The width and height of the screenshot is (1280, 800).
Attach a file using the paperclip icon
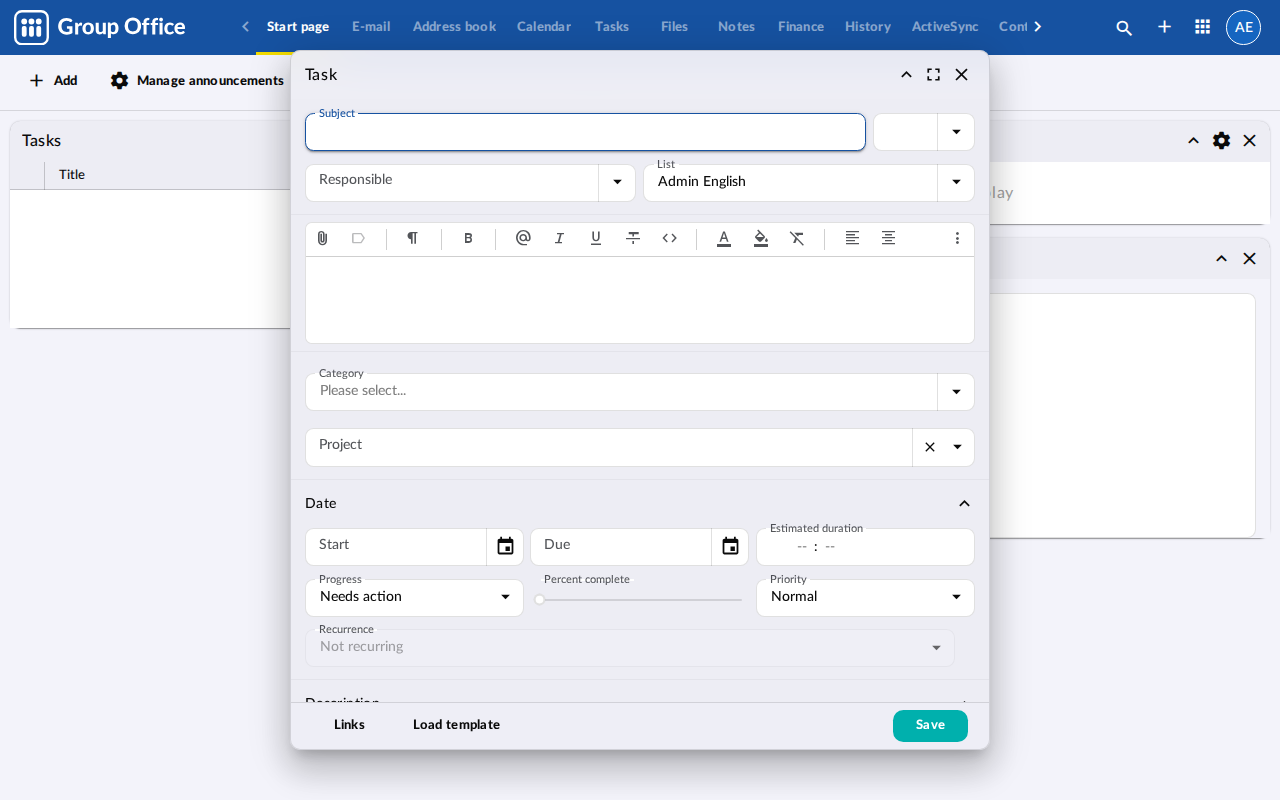pyautogui.click(x=322, y=238)
